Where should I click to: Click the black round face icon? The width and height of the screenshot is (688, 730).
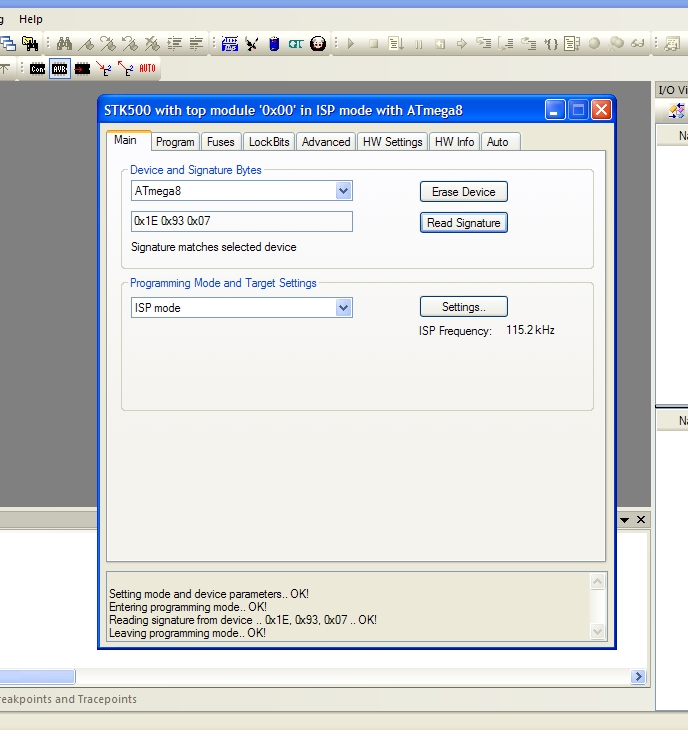point(318,44)
